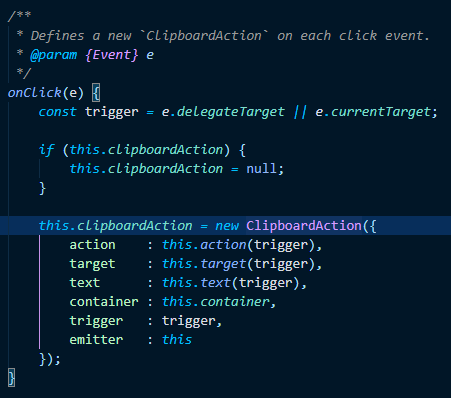The image size is (451, 398).
Task: Place cursor on ClipboardAction class name
Action: tap(304, 226)
